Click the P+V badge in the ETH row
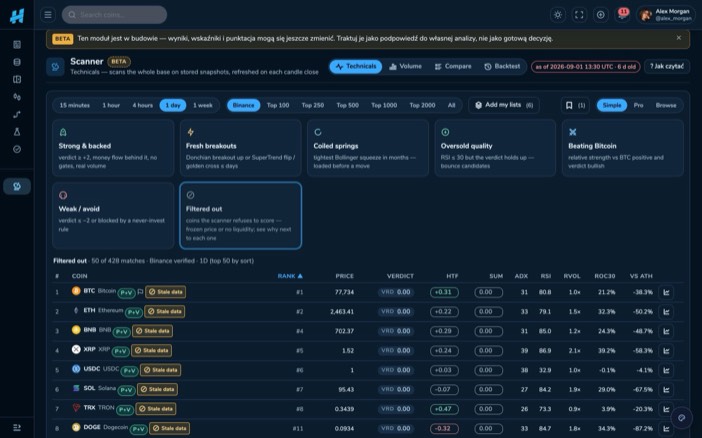This screenshot has width=702, height=438. click(x=133, y=312)
